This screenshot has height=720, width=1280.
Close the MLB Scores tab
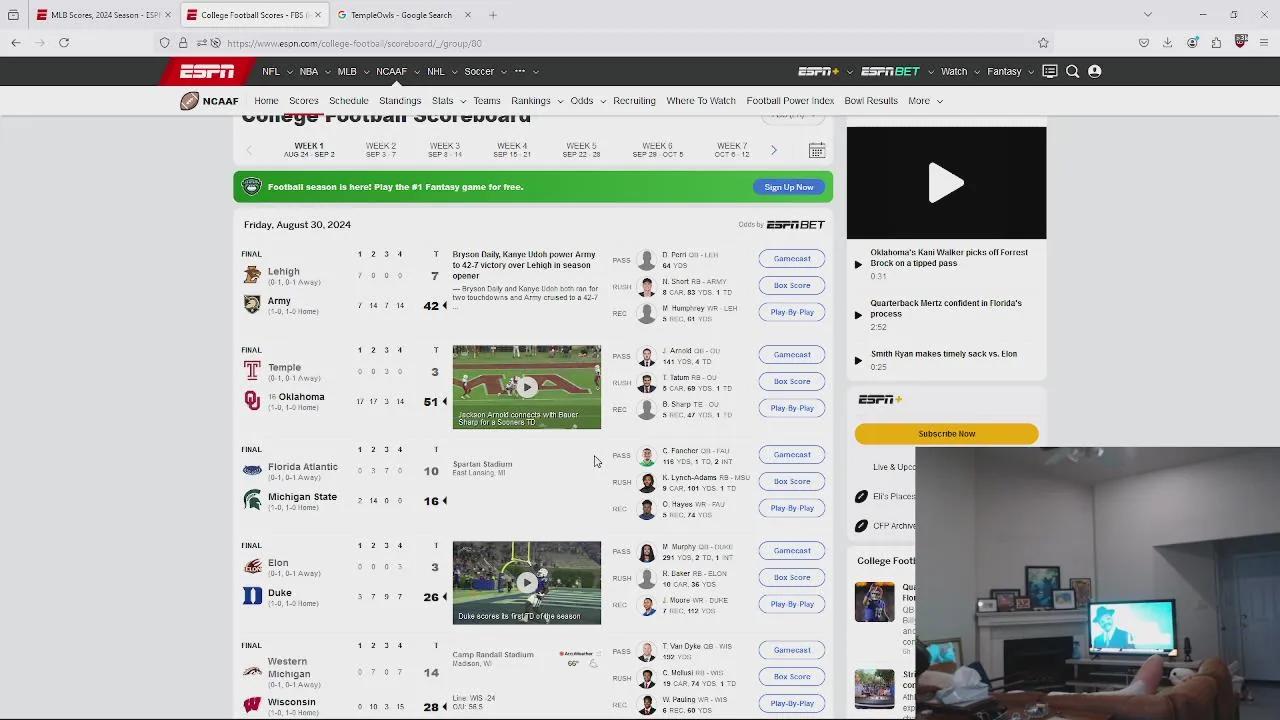click(x=168, y=15)
